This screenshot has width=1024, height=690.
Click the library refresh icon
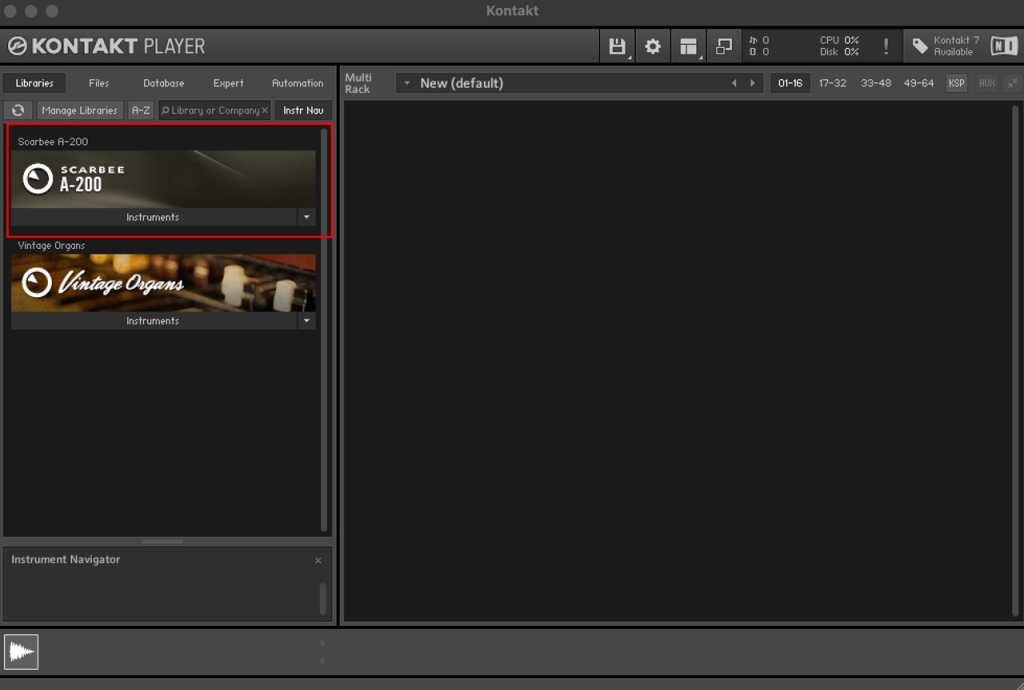(18, 110)
